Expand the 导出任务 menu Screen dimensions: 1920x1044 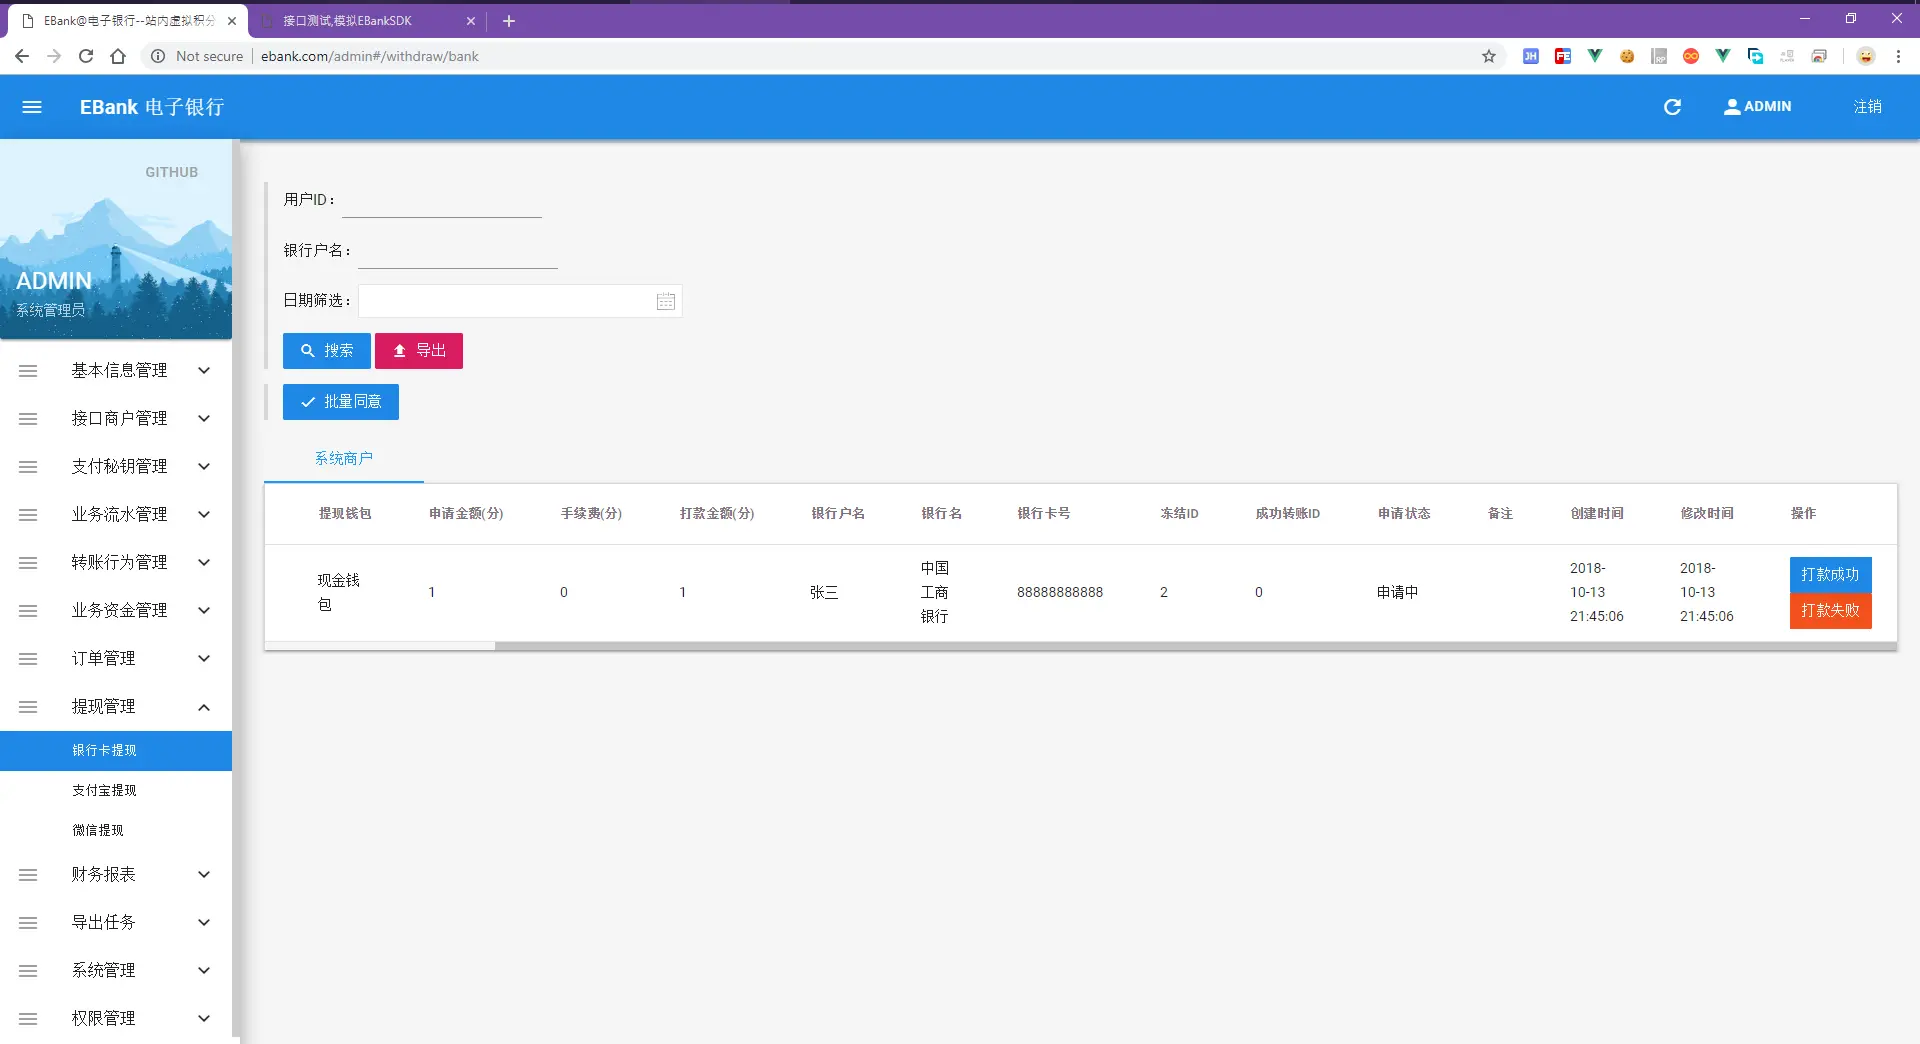tap(116, 923)
